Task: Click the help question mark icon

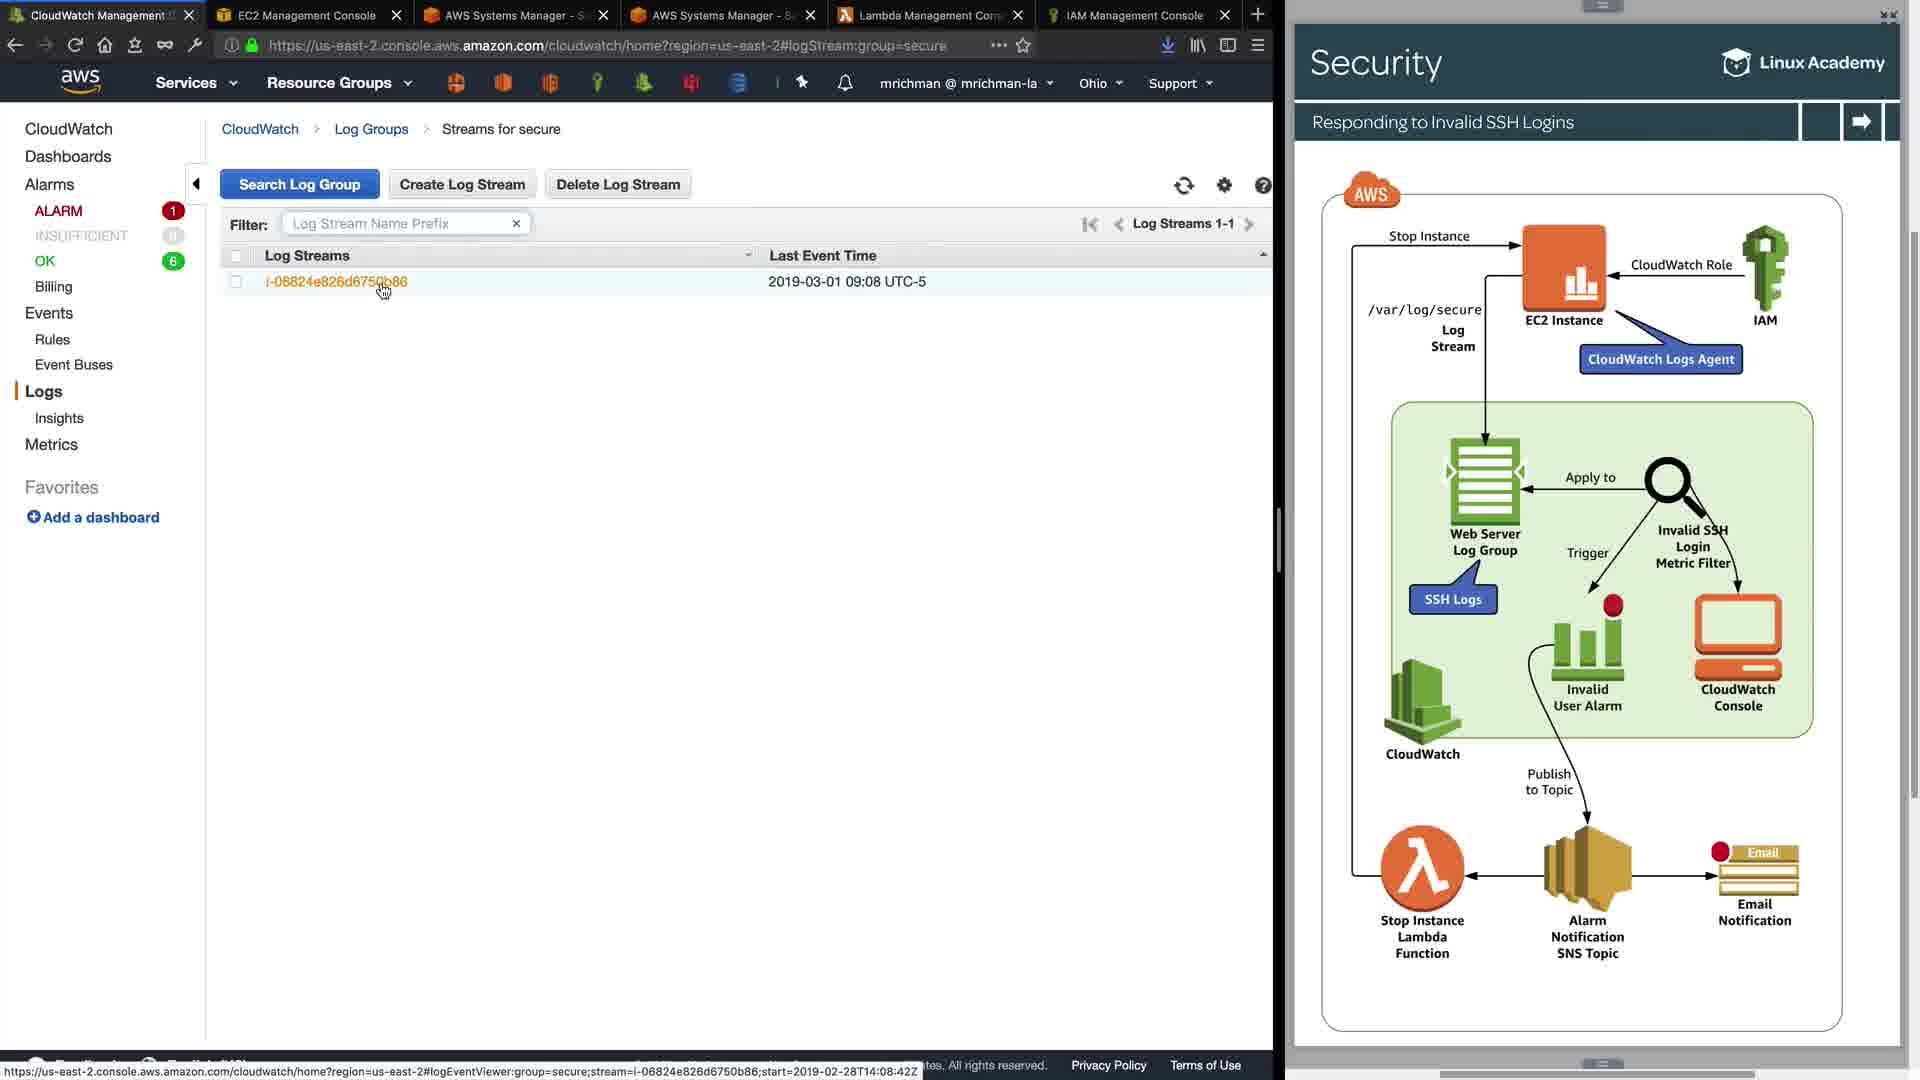Action: coord(1263,185)
